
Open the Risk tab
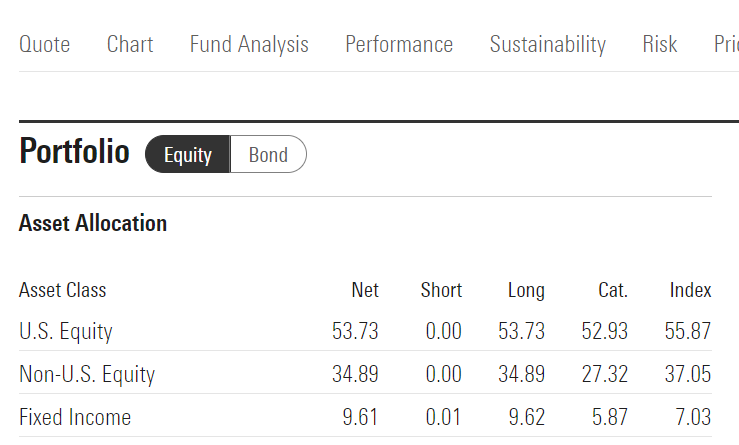[660, 44]
